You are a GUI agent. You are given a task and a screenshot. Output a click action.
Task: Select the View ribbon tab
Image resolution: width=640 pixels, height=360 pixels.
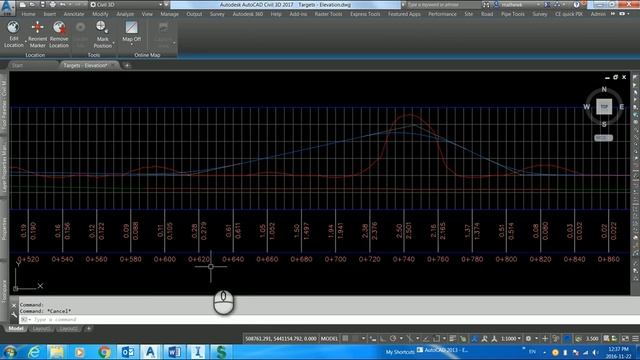pyautogui.click(x=147, y=14)
